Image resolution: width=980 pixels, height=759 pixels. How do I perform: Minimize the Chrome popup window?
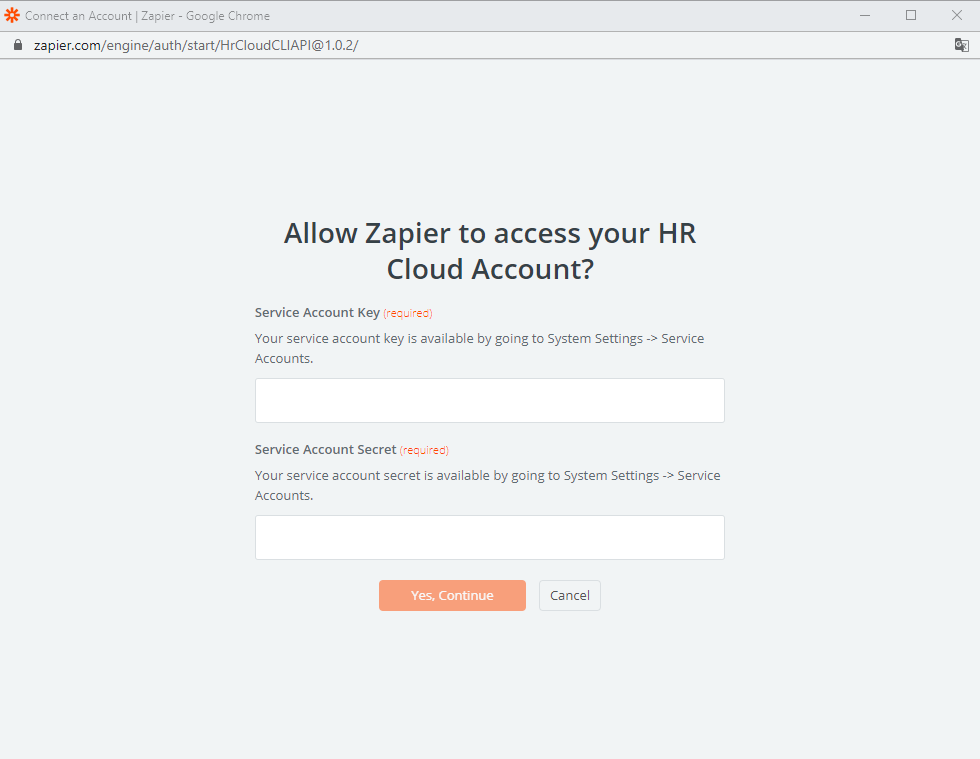(x=865, y=16)
